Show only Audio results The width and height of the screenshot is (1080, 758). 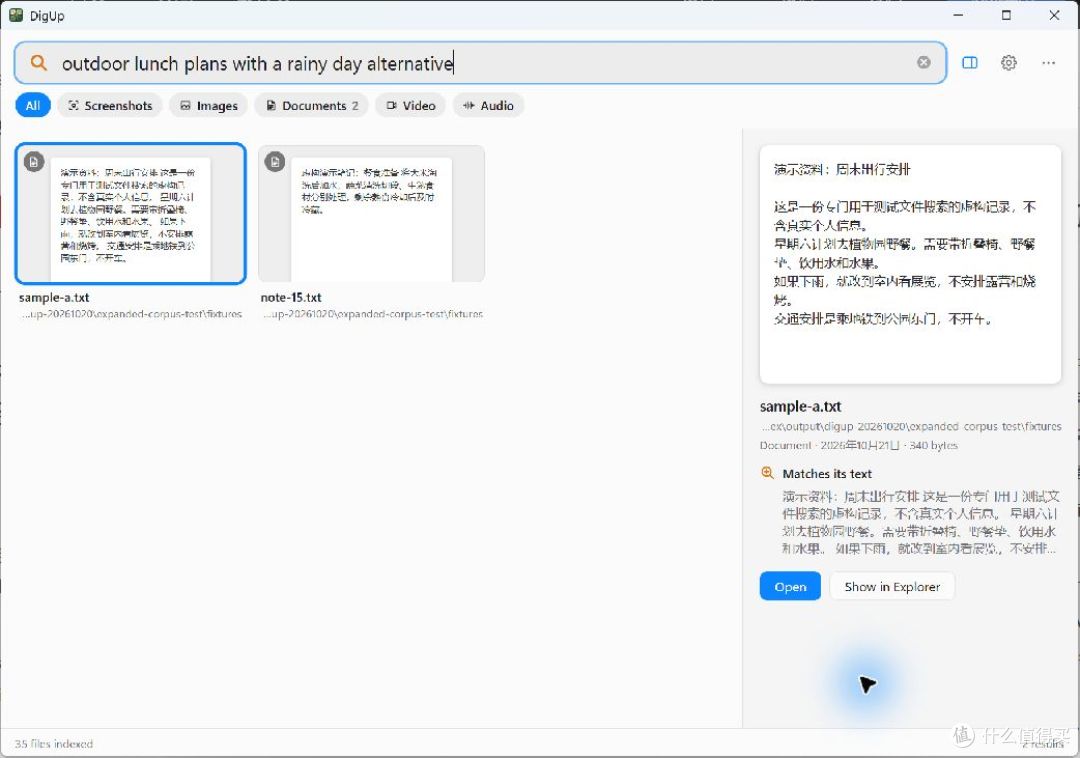[x=488, y=105]
